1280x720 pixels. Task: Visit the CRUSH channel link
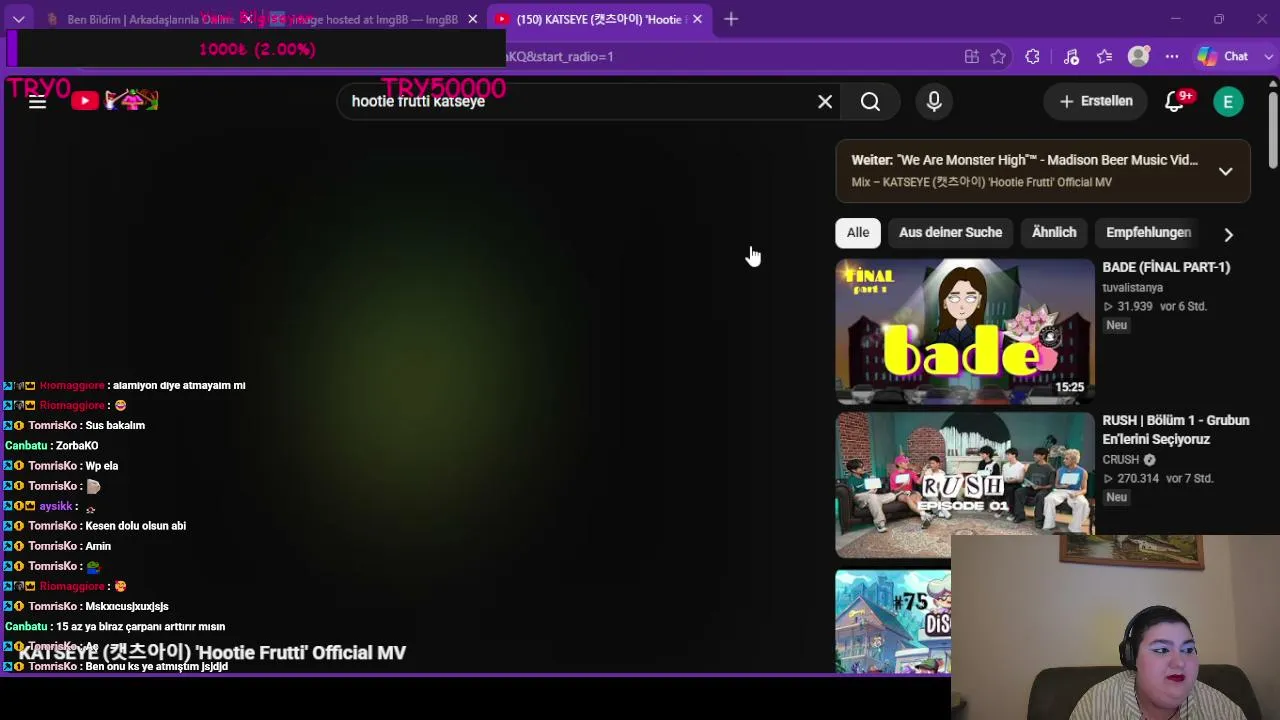[1120, 460]
